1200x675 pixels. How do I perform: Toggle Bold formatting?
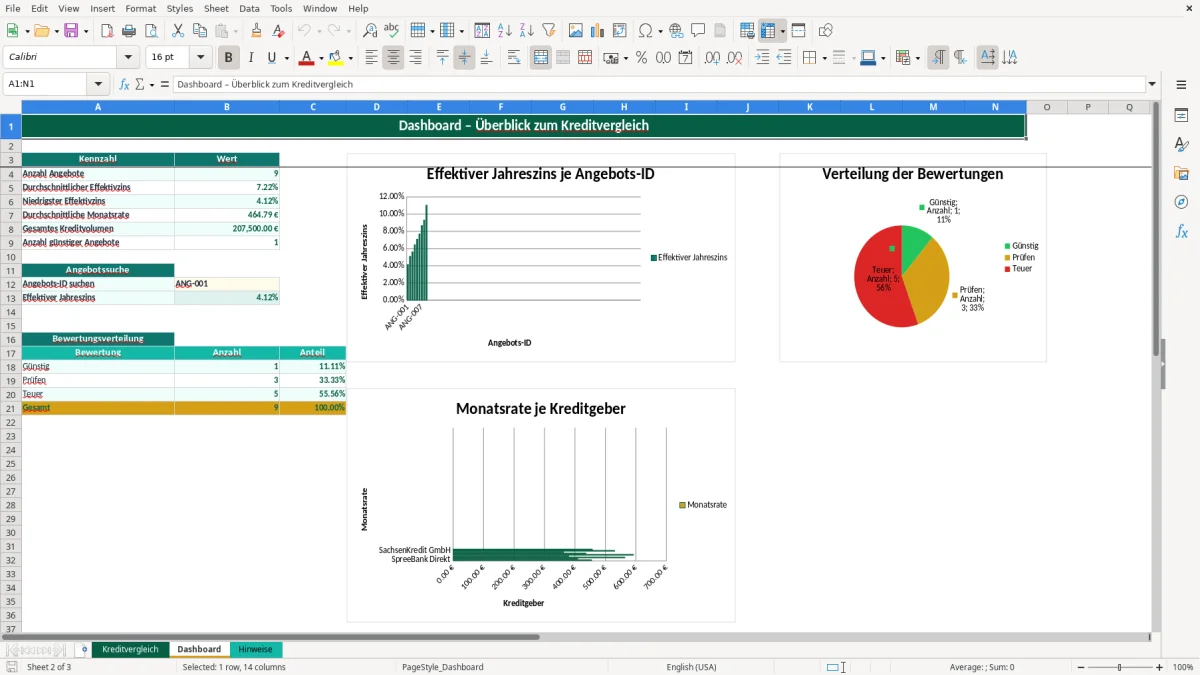pos(228,58)
